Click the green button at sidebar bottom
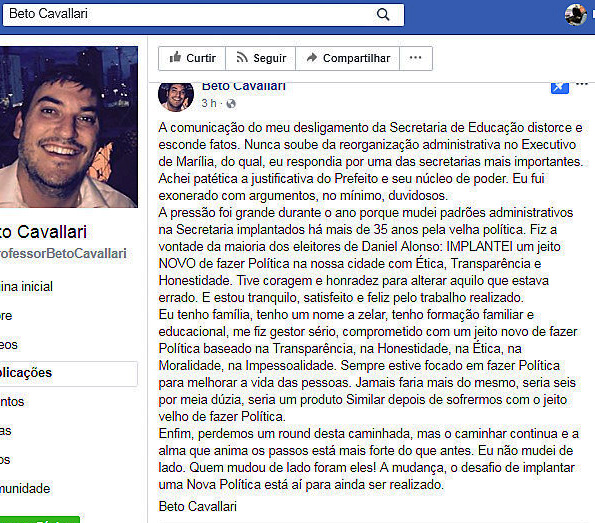The image size is (595, 523). [40, 520]
